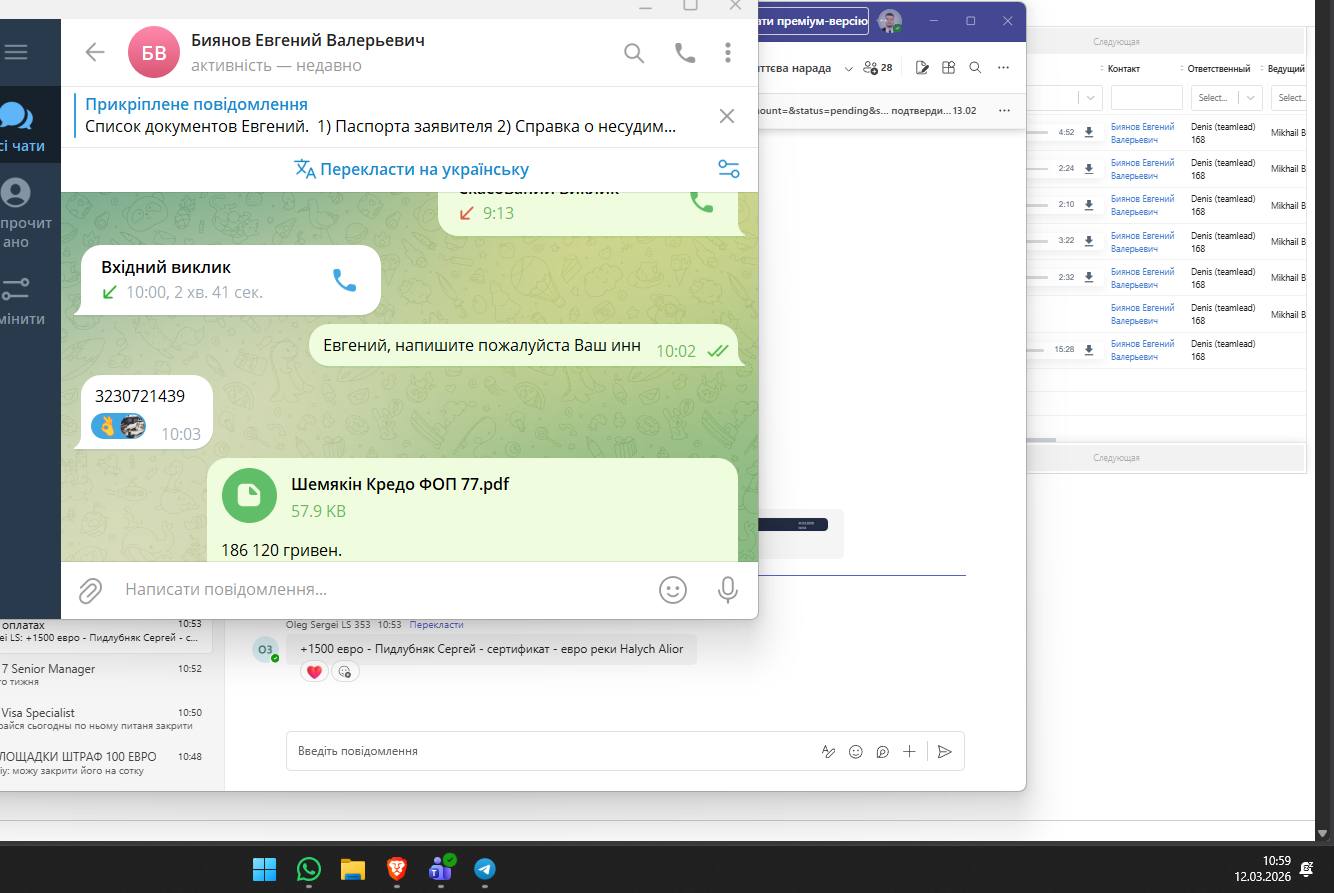Attach a file with the Telegram paperclip
The height and width of the screenshot is (893, 1334).
tap(90, 590)
